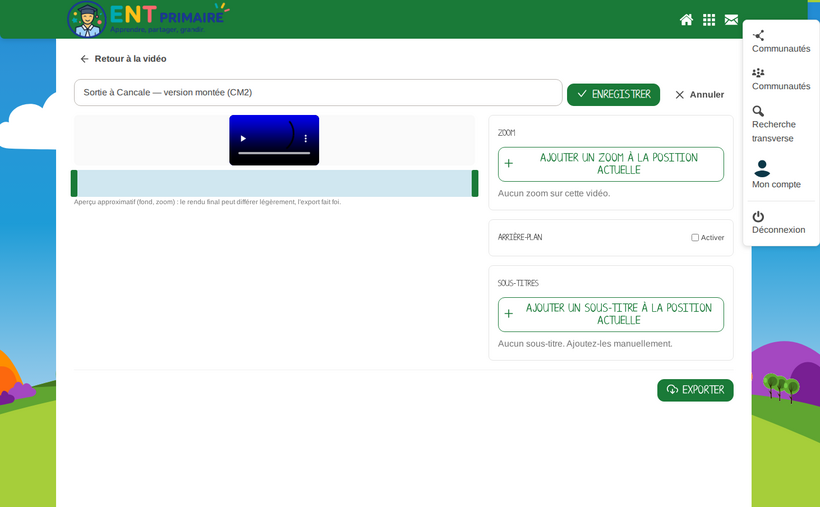820x507 pixels.
Task: Open the messaging envelope icon
Action: tap(731, 20)
